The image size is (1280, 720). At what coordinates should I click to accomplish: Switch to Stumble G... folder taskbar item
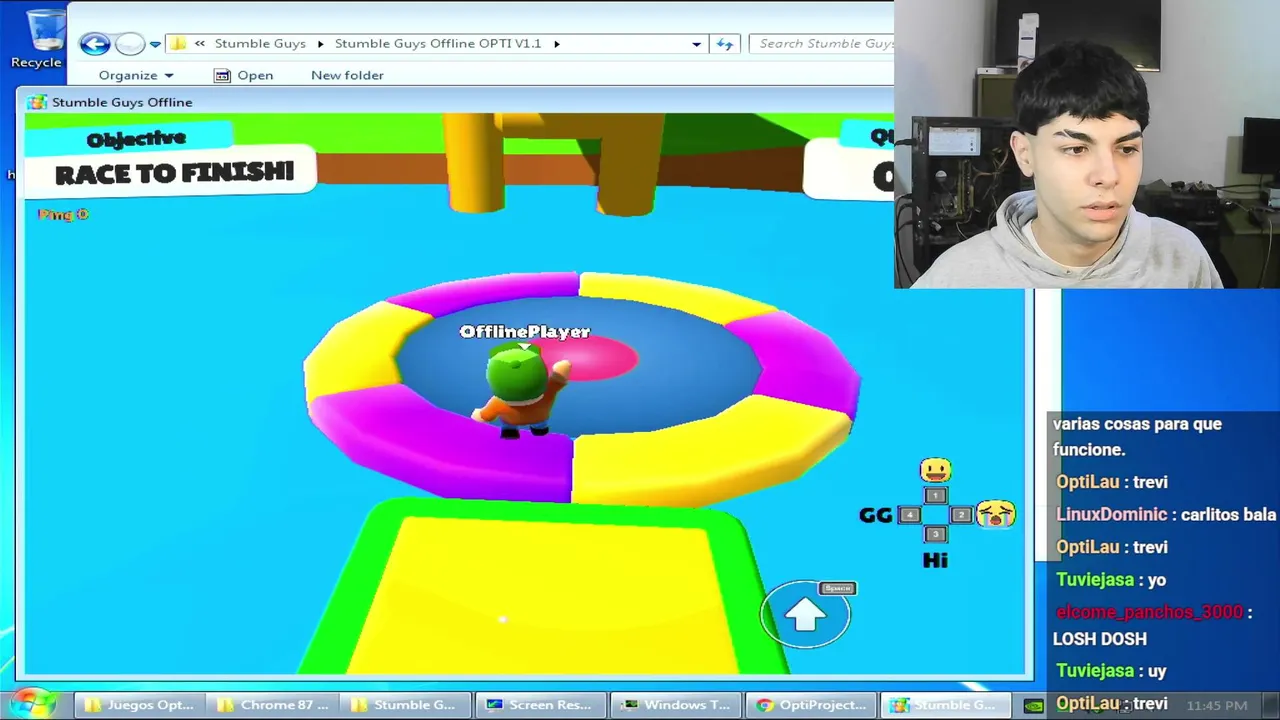(406, 705)
